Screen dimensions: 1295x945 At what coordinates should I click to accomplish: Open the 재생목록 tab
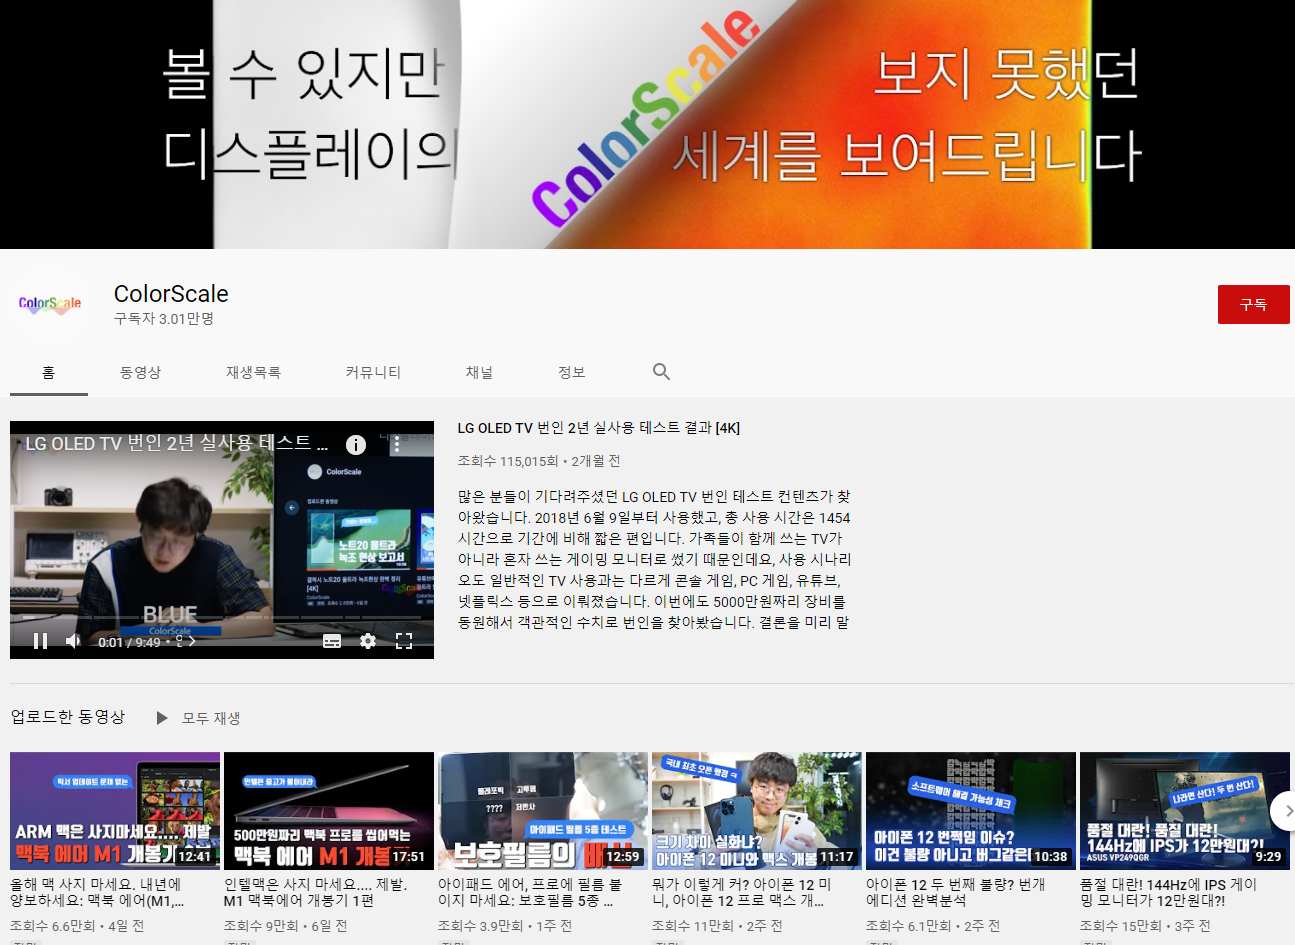(253, 372)
